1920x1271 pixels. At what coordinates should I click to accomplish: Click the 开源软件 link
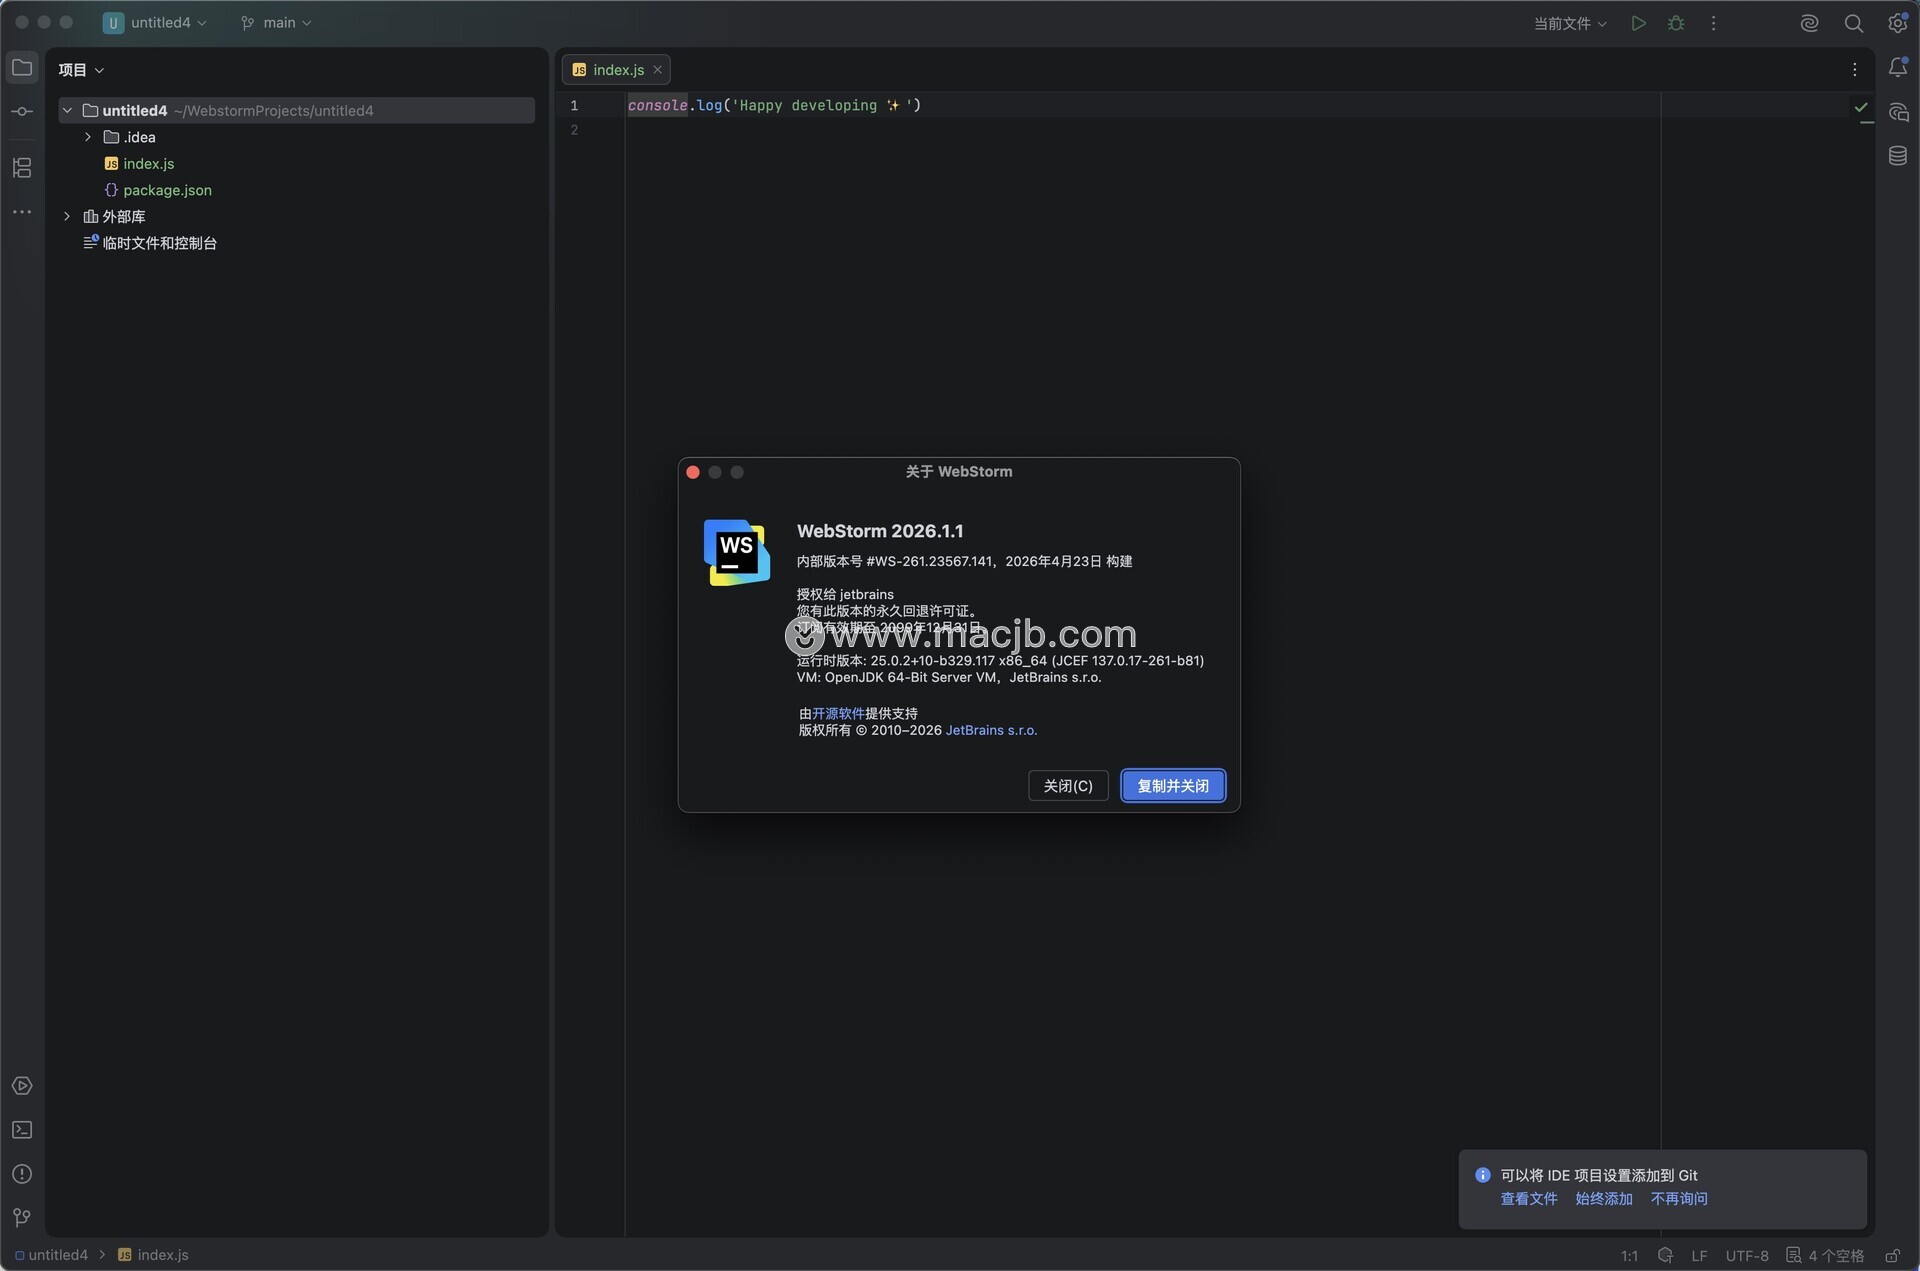pyautogui.click(x=838, y=713)
